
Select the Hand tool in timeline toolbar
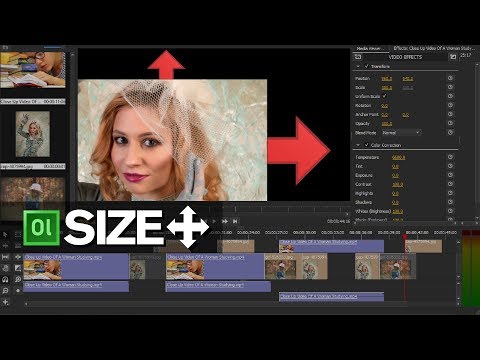click(x=5, y=268)
